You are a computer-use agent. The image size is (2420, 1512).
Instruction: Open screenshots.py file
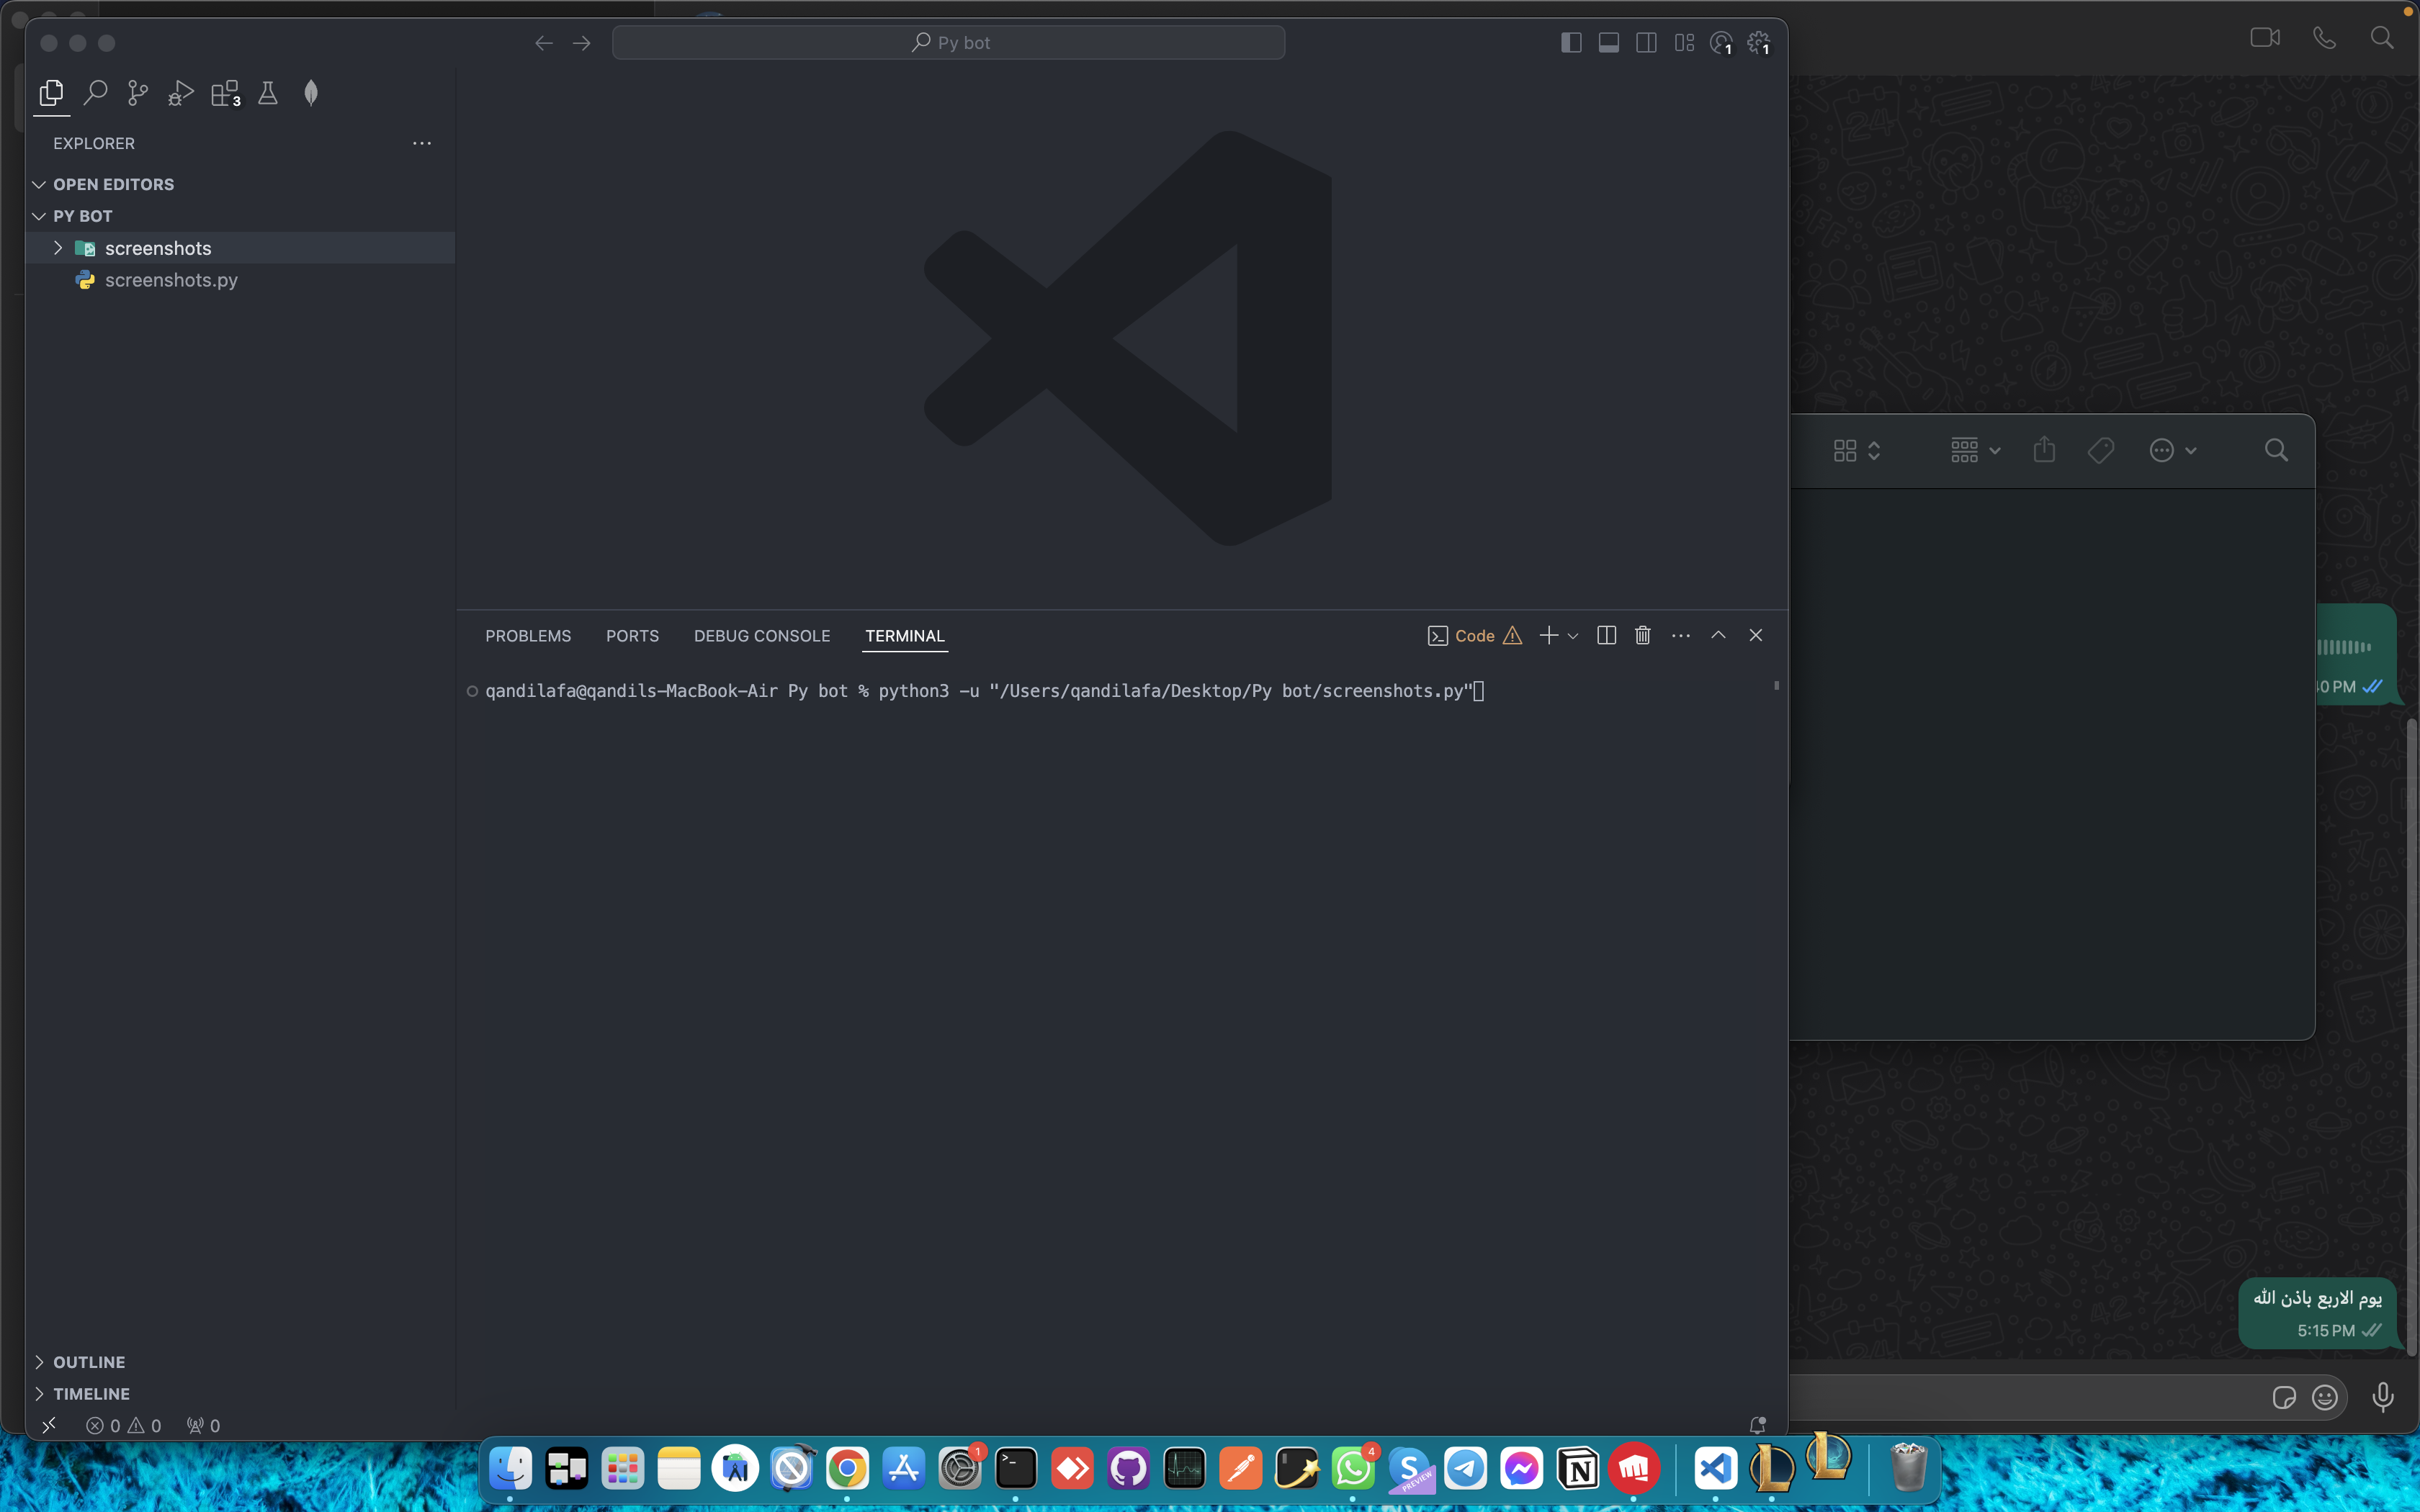pos(171,280)
